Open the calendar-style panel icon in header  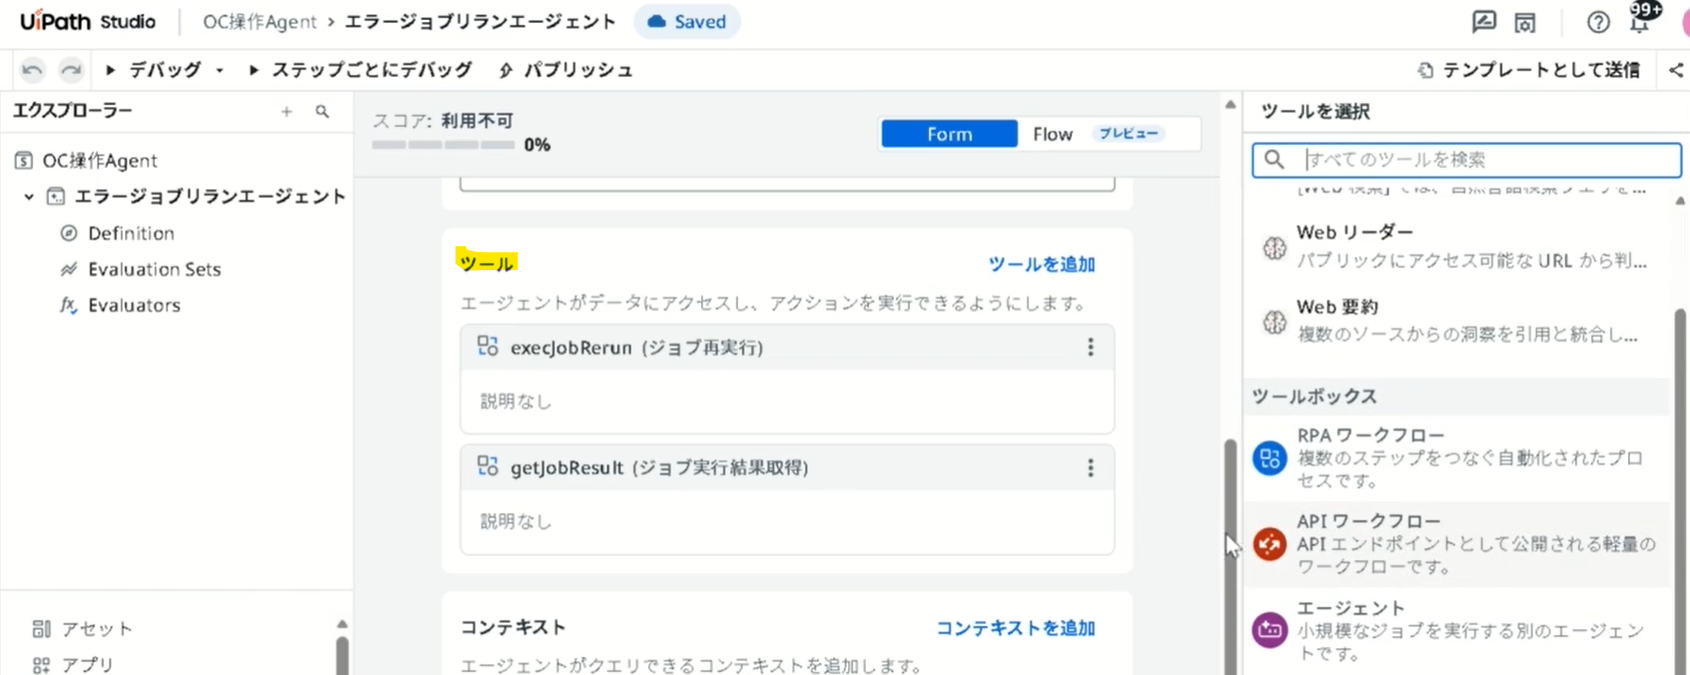pyautogui.click(x=1525, y=22)
